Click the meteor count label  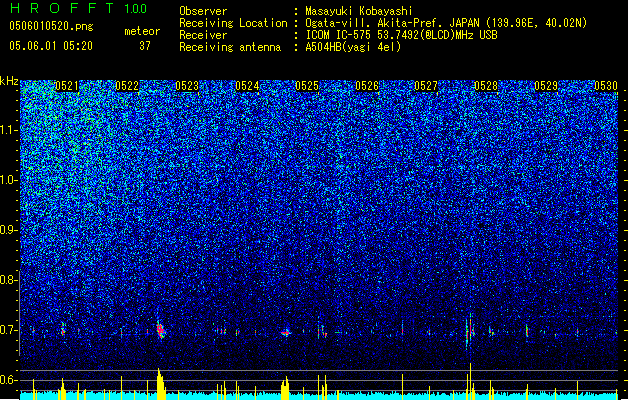142,31
